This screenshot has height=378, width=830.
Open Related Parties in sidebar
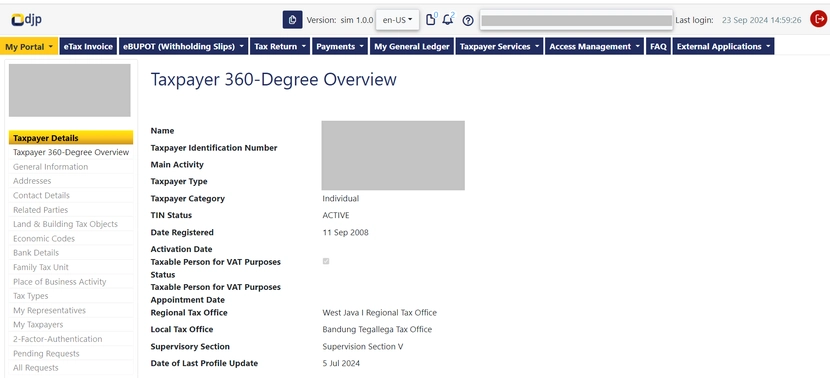coord(71,210)
